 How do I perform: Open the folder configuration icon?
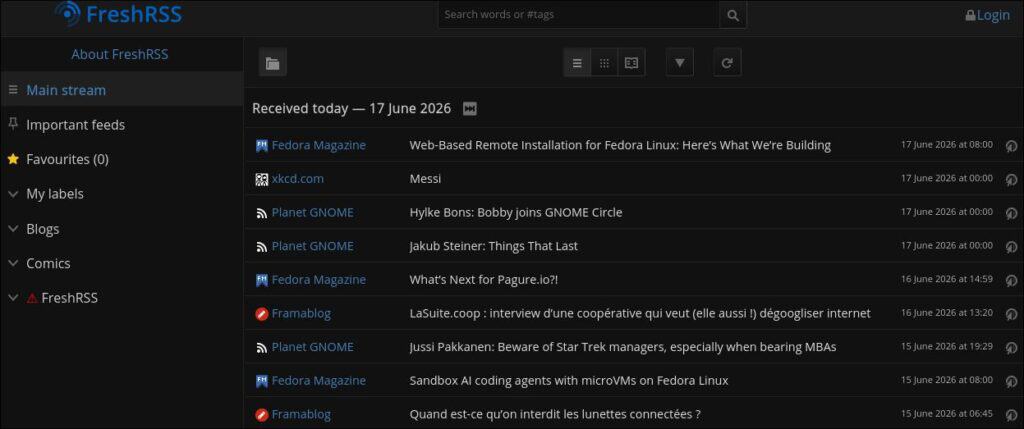[272, 63]
